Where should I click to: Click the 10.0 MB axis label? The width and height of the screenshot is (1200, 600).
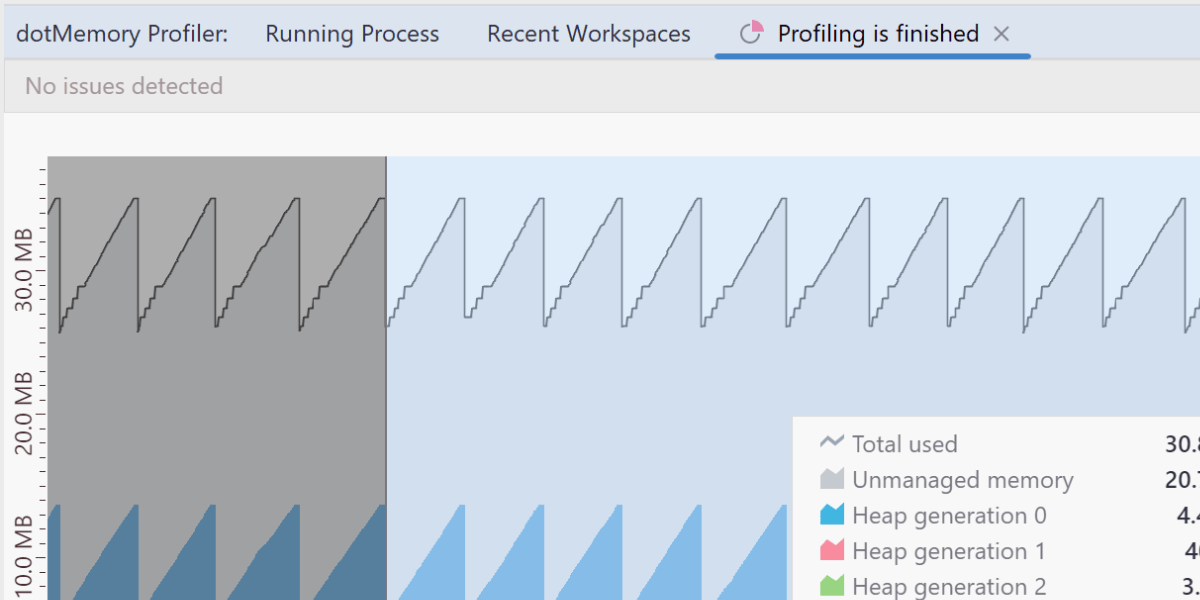point(24,556)
